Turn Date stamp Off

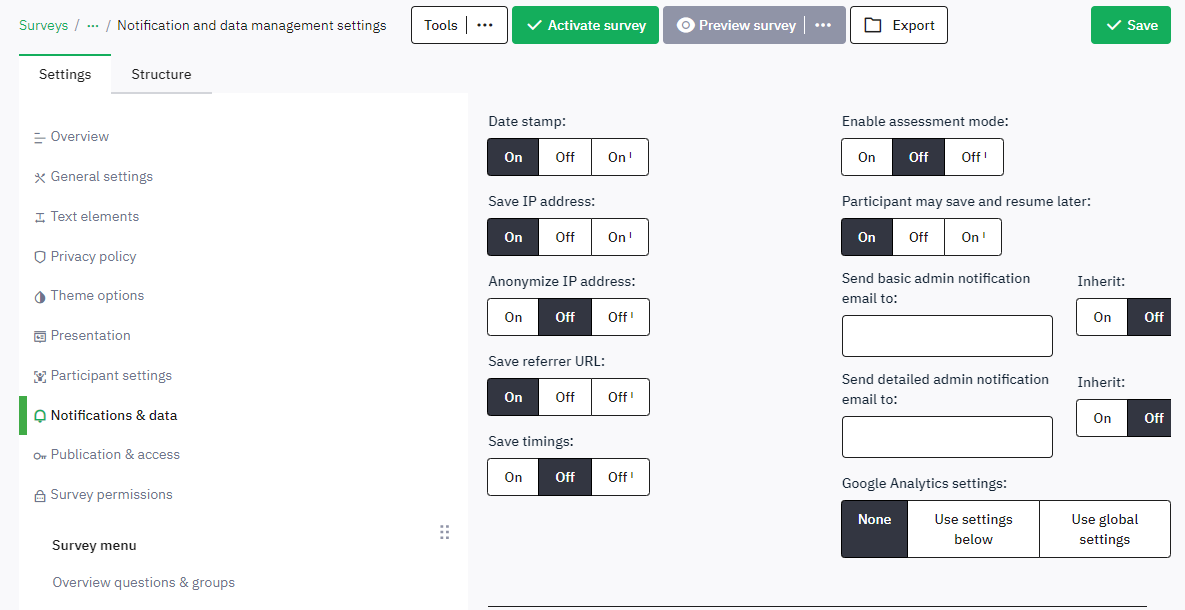(x=565, y=157)
